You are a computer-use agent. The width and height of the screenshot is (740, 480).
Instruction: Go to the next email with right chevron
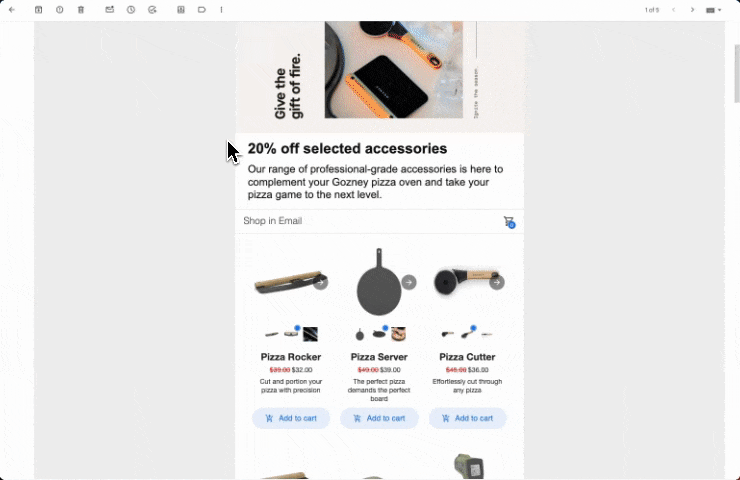coord(692,10)
